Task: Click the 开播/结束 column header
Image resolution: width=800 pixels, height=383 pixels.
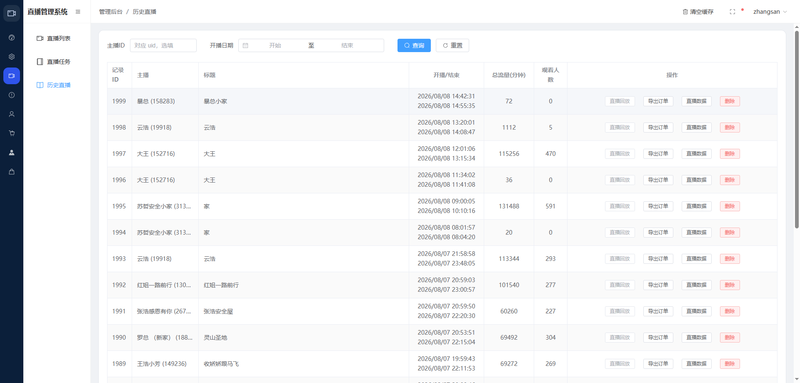Action: click(x=446, y=75)
